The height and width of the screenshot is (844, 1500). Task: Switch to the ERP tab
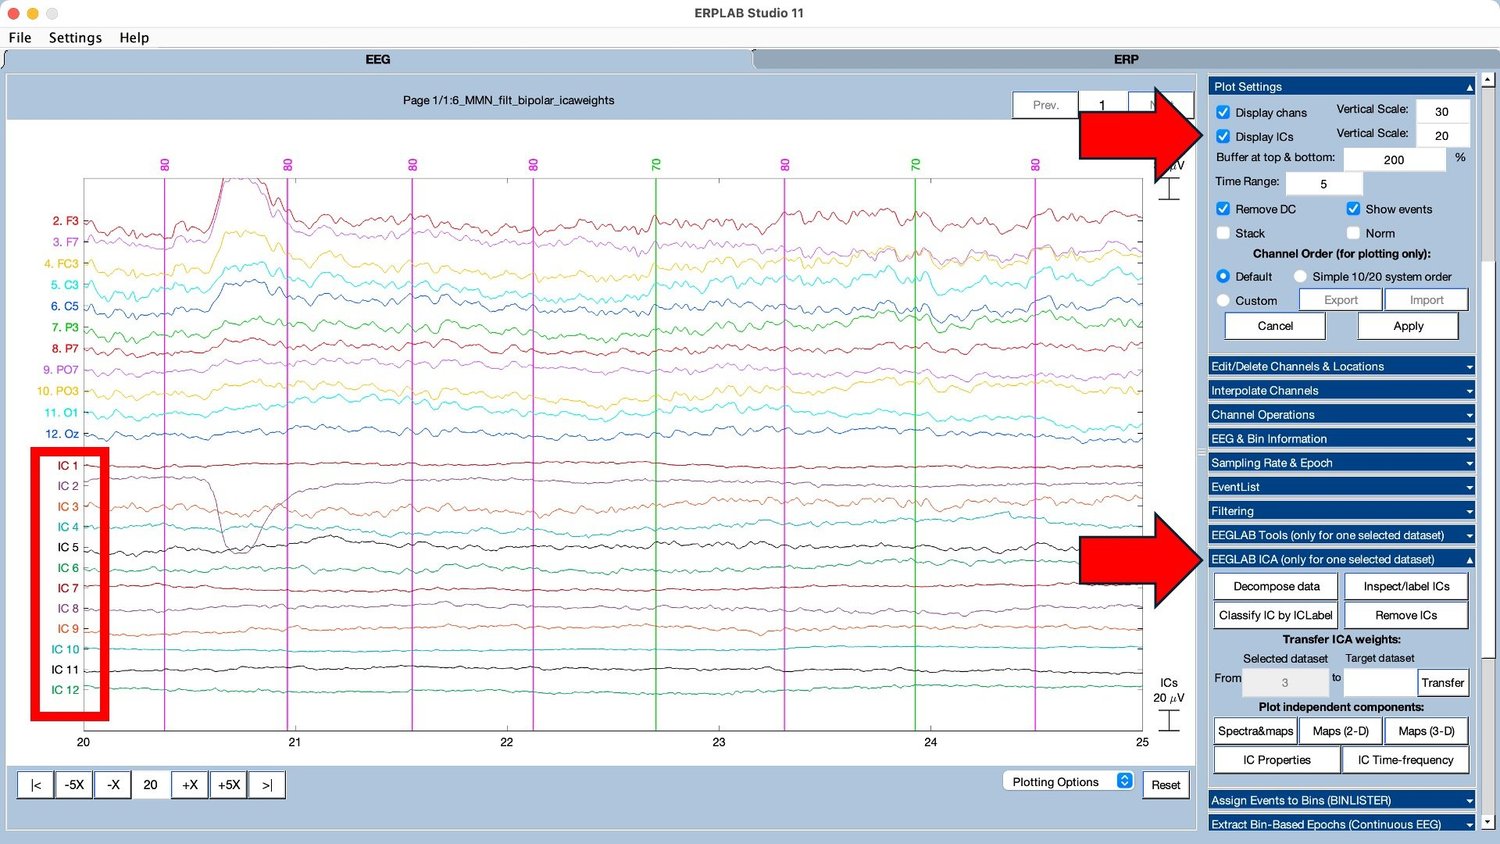1125,59
